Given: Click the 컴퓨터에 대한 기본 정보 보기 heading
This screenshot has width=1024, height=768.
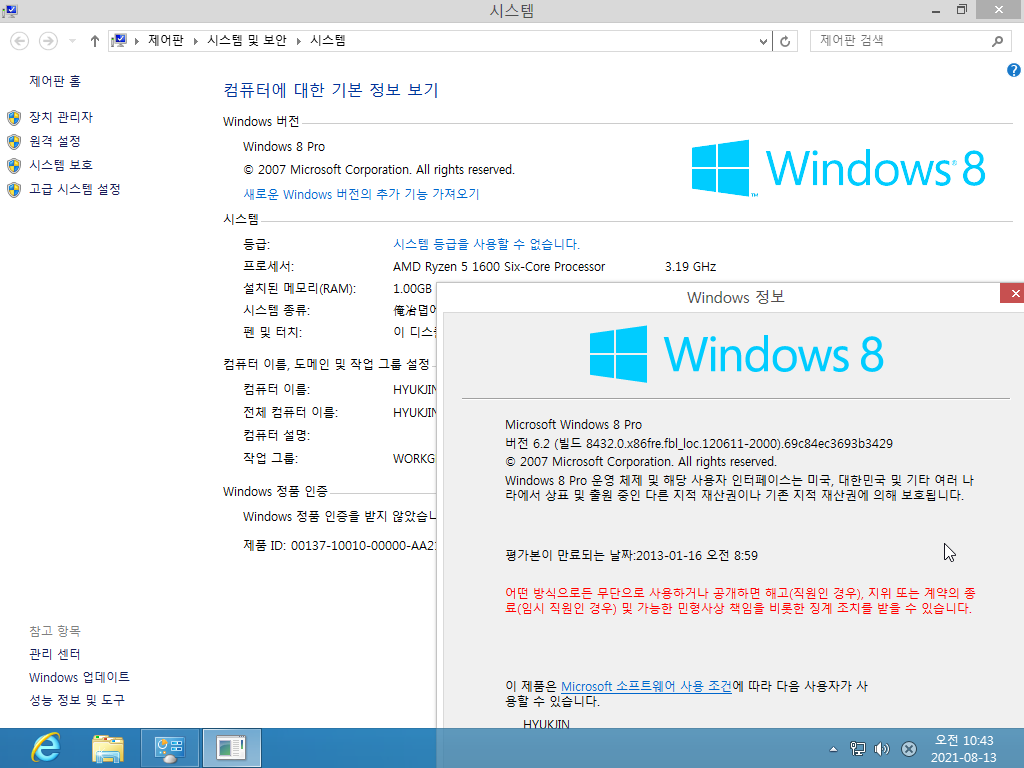Looking at the screenshot, I should click(x=330, y=89).
